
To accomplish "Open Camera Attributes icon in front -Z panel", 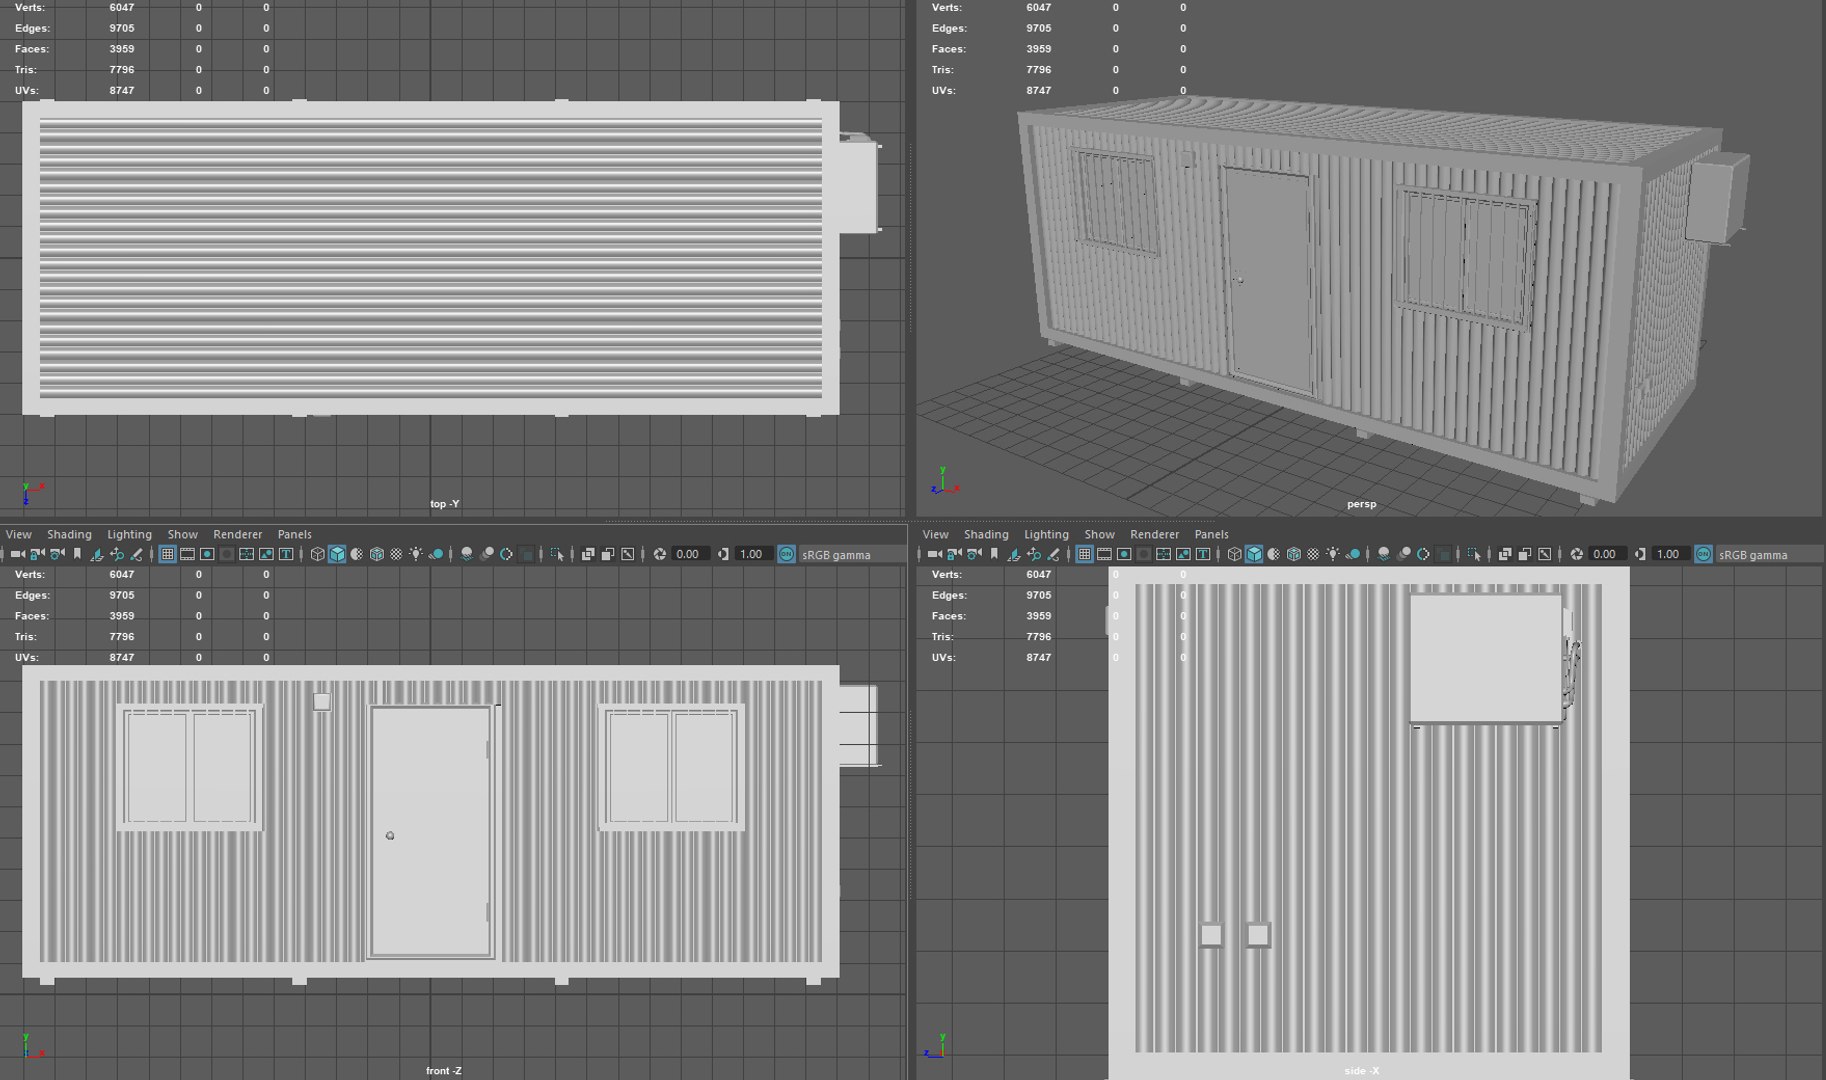I will click(x=57, y=554).
